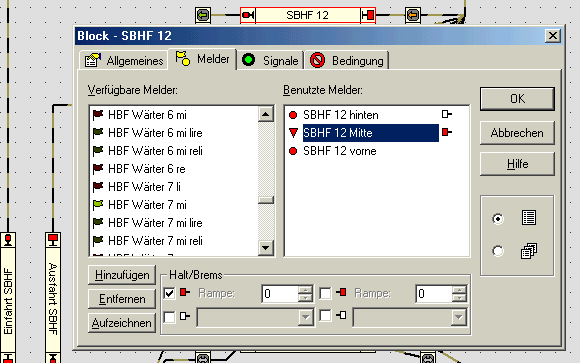580x363 pixels.
Task: Click flag icon of HBF Wärter 7 mi lire
Action: [x=98, y=222]
